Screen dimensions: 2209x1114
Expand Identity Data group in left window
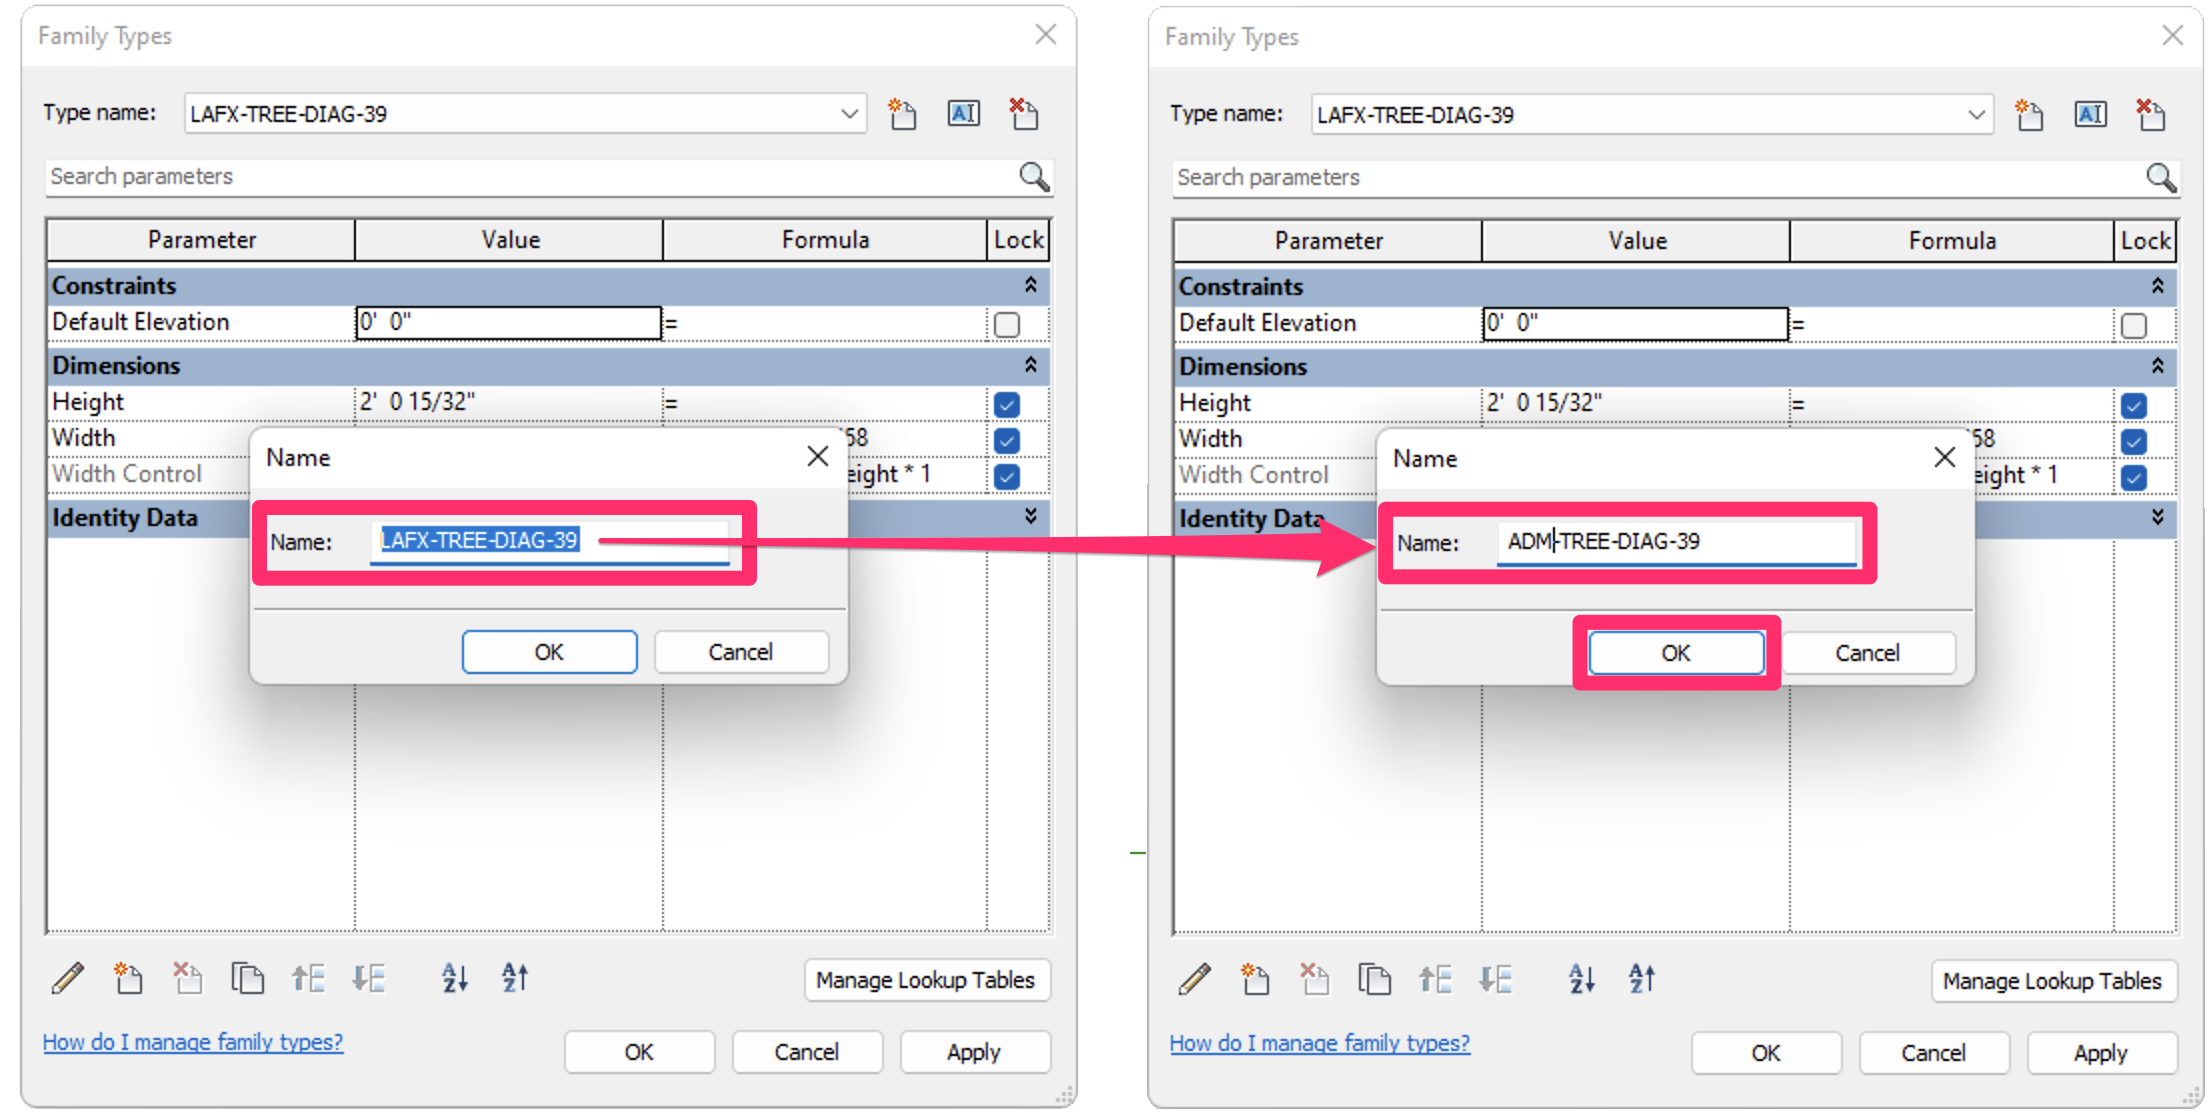click(x=1030, y=517)
